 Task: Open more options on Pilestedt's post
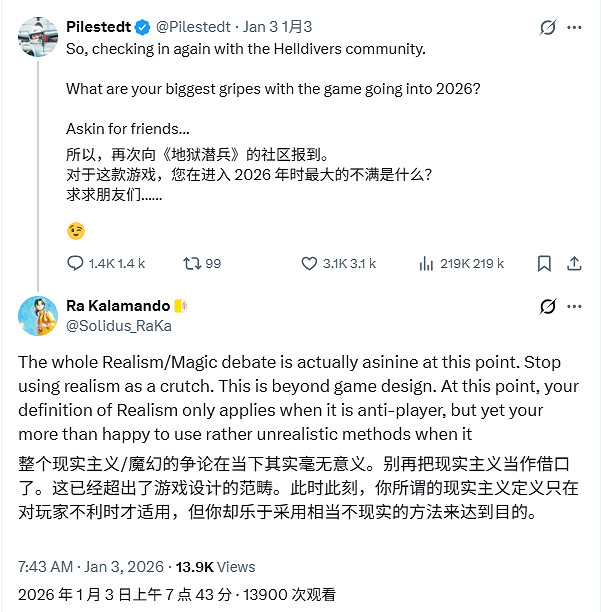tap(576, 27)
